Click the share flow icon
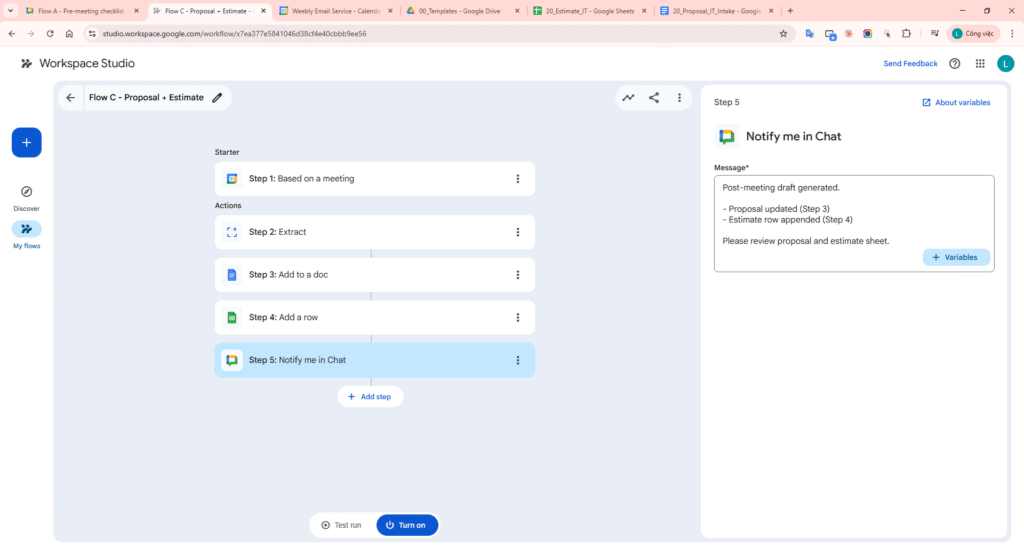 coord(654,98)
